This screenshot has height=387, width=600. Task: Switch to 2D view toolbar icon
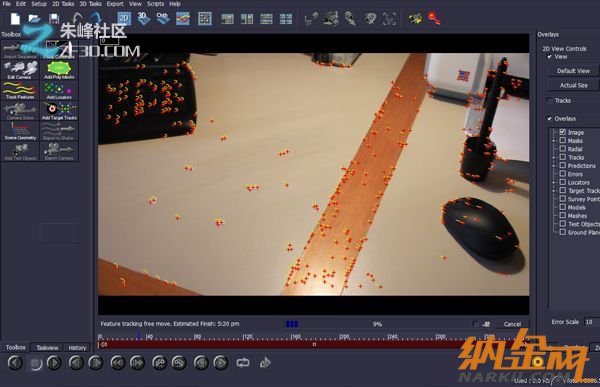click(124, 18)
